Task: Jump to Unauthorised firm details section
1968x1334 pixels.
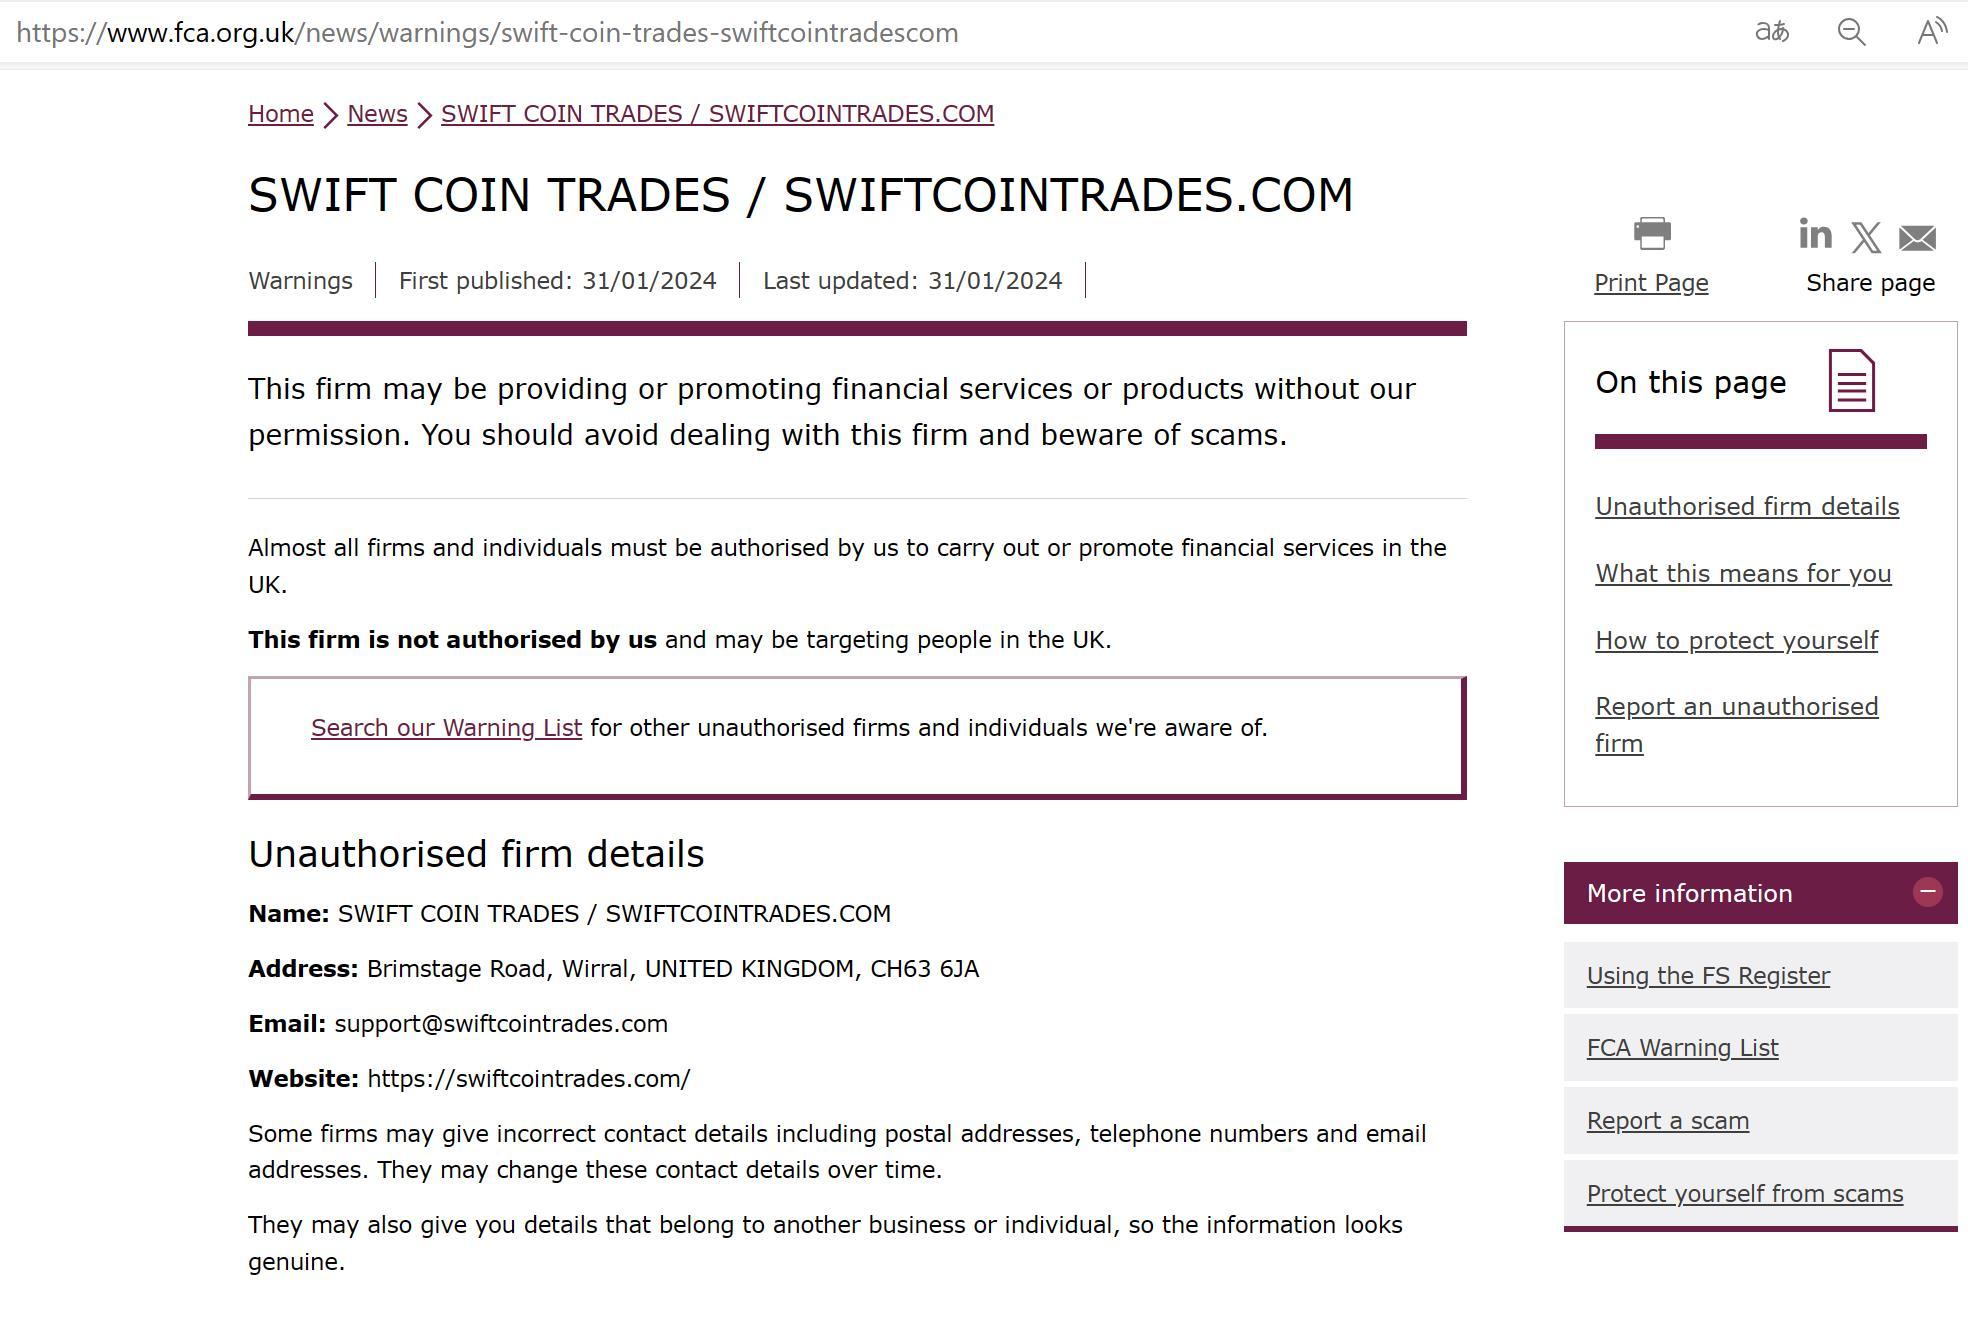Action: click(1747, 507)
